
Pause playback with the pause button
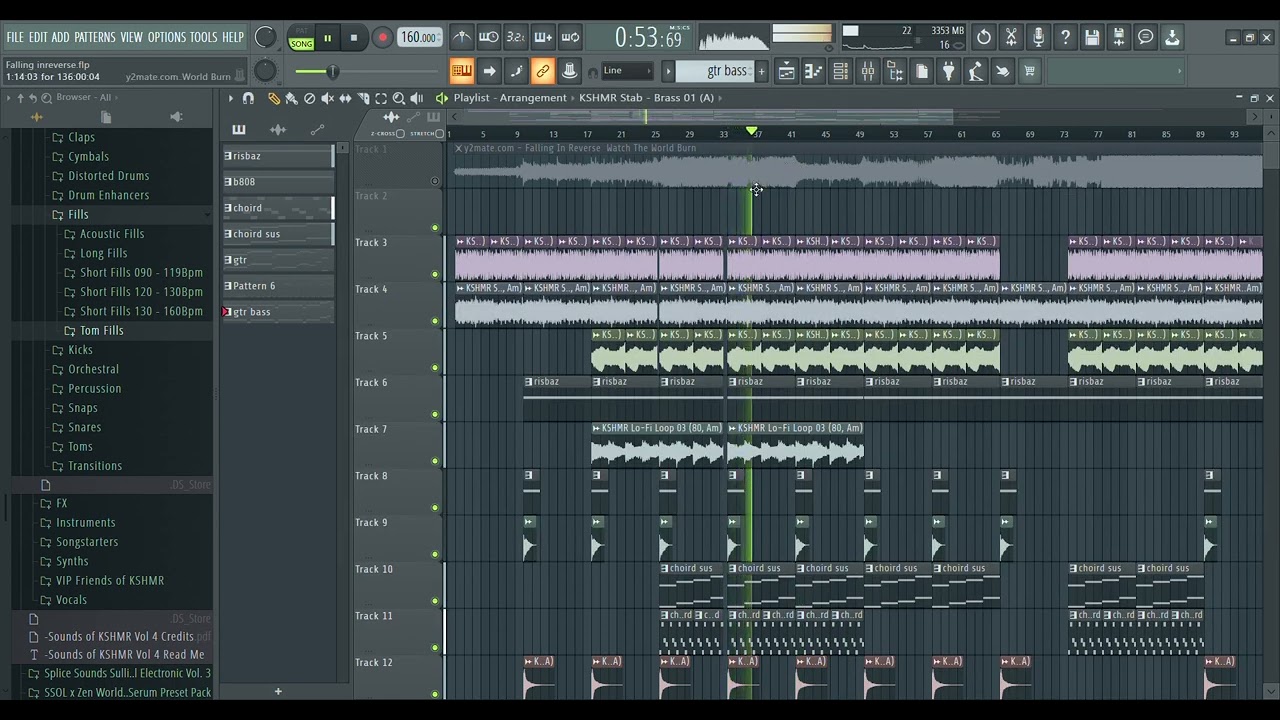327,39
